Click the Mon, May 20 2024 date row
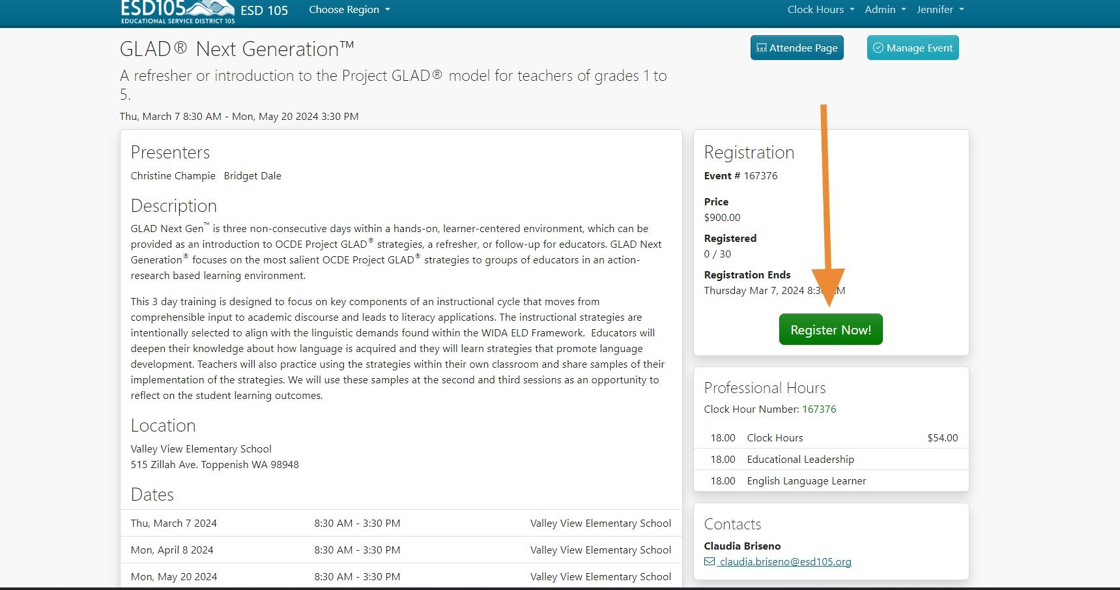Image resolution: width=1120 pixels, height=590 pixels. (x=401, y=576)
